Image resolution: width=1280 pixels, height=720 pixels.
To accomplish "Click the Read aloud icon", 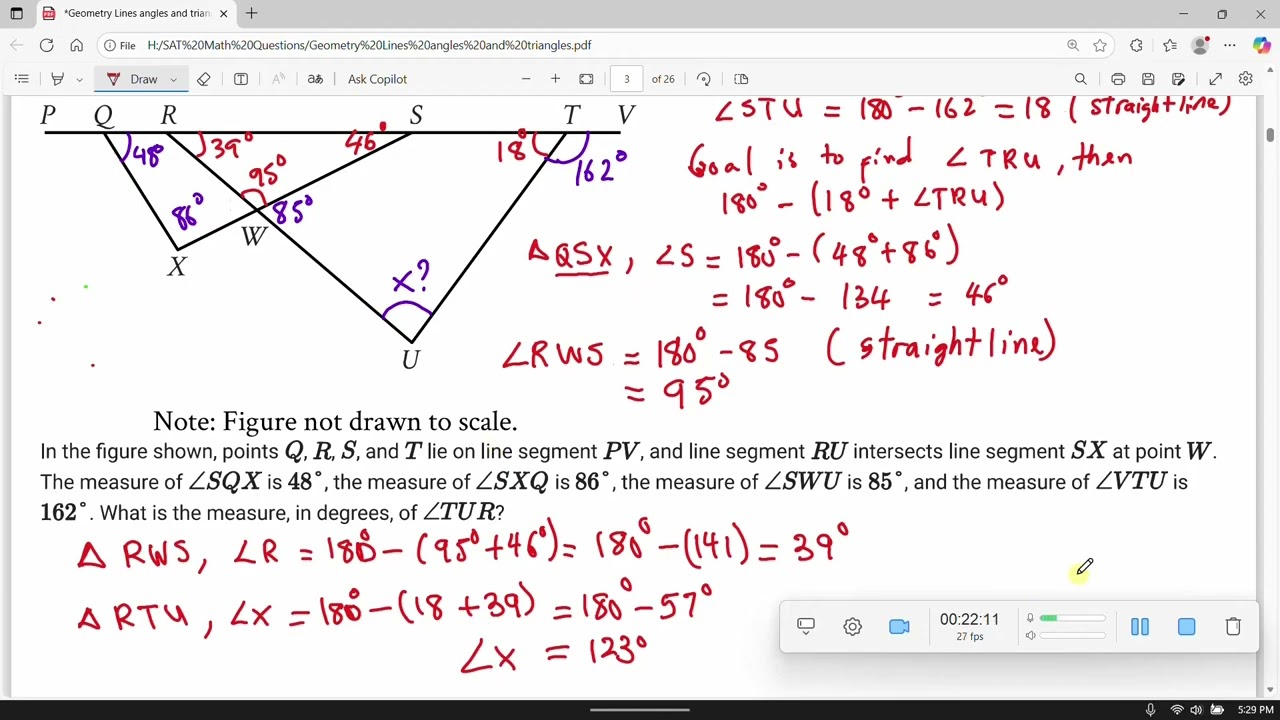I will tap(279, 79).
